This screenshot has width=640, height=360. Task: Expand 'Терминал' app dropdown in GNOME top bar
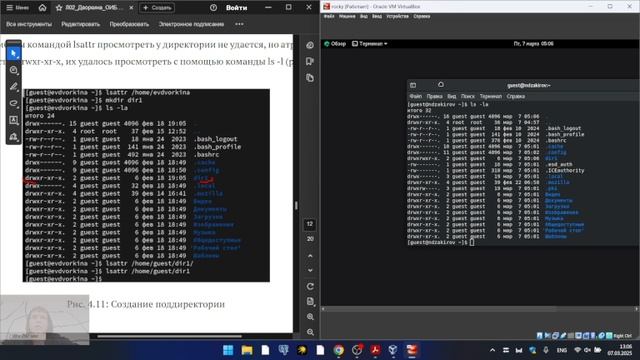coord(369,44)
